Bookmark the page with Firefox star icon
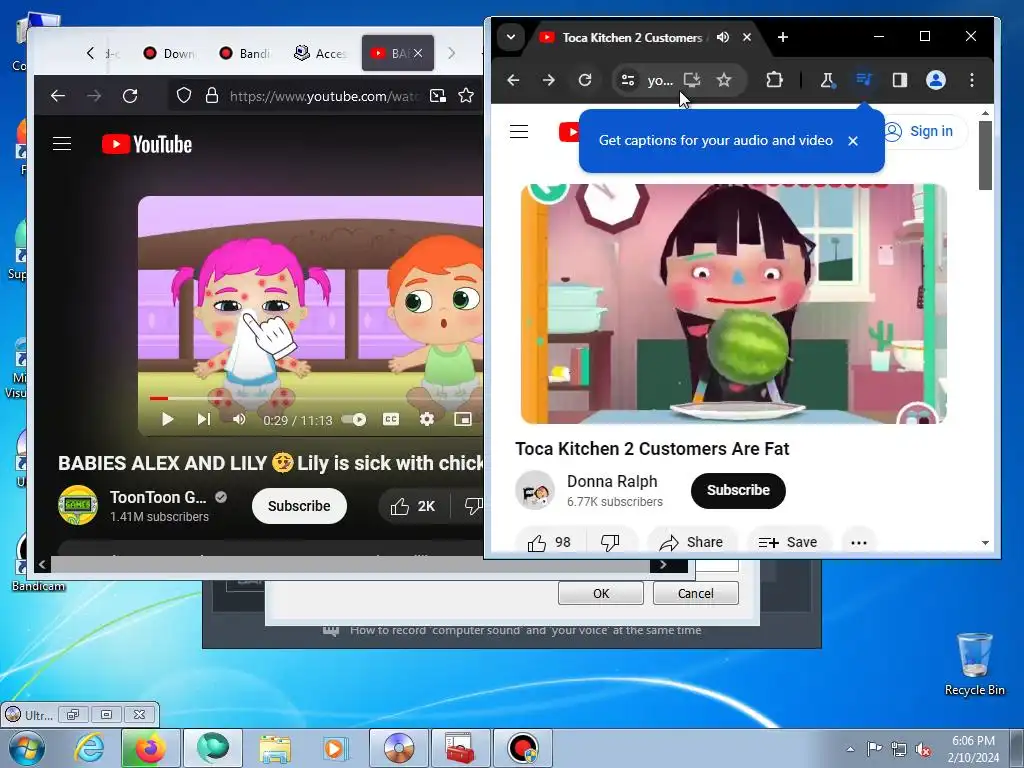Image resolution: width=1024 pixels, height=768 pixels. click(x=466, y=96)
